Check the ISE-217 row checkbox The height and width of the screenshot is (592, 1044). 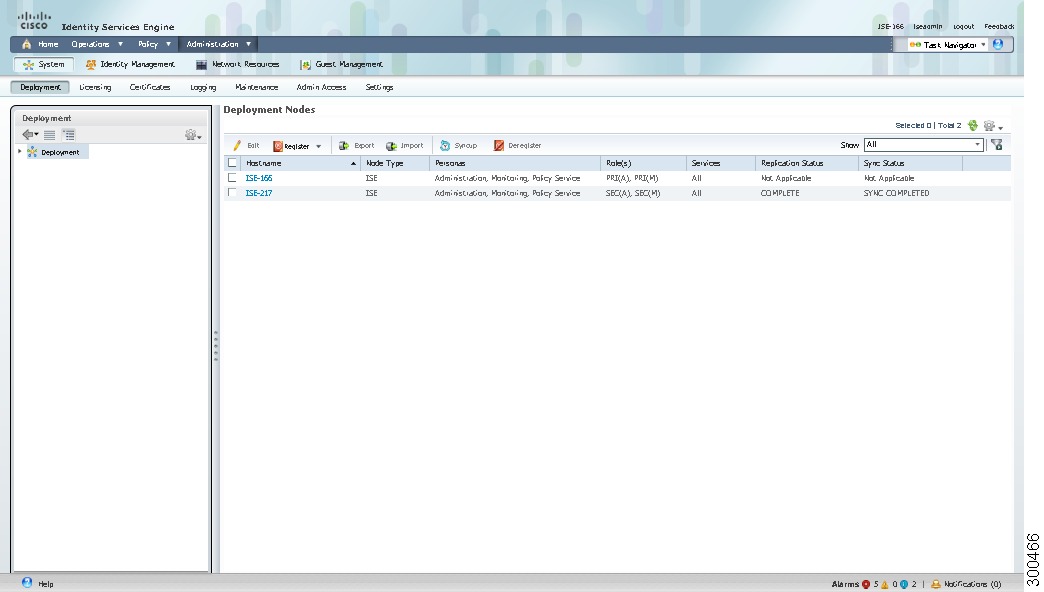[232, 193]
